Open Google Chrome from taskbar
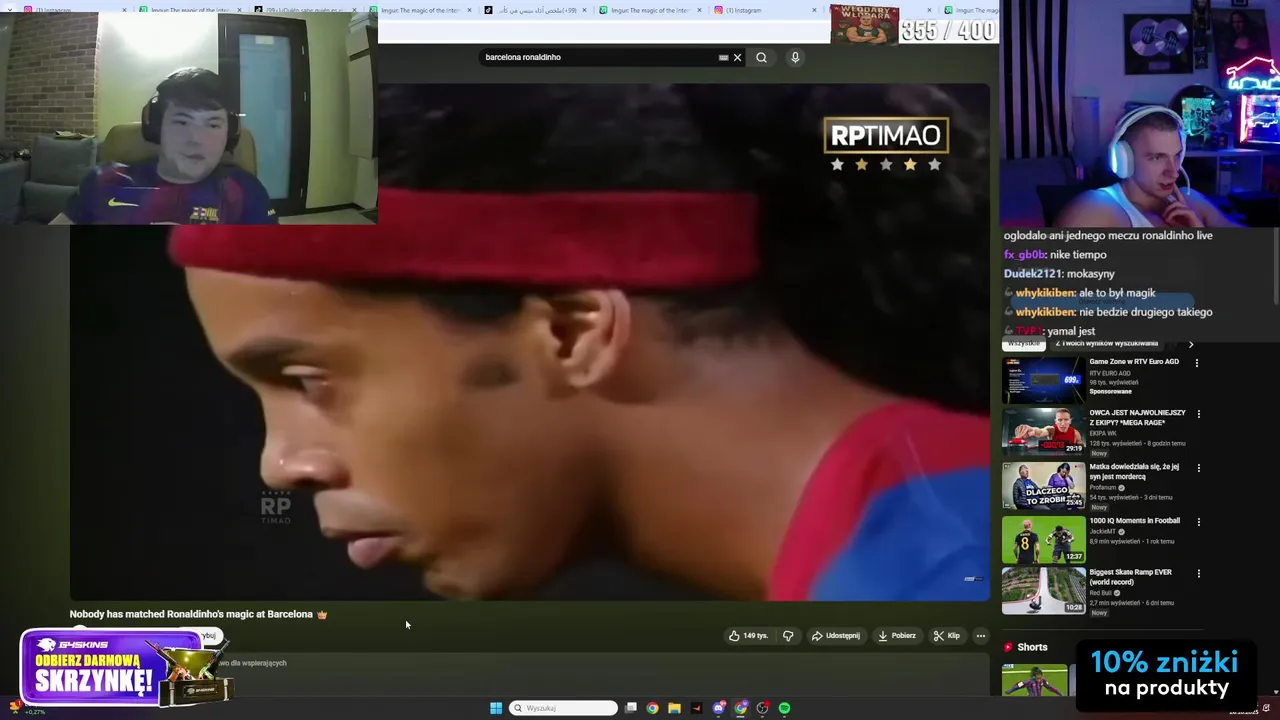Screen dimensions: 1280x720 (x=652, y=708)
